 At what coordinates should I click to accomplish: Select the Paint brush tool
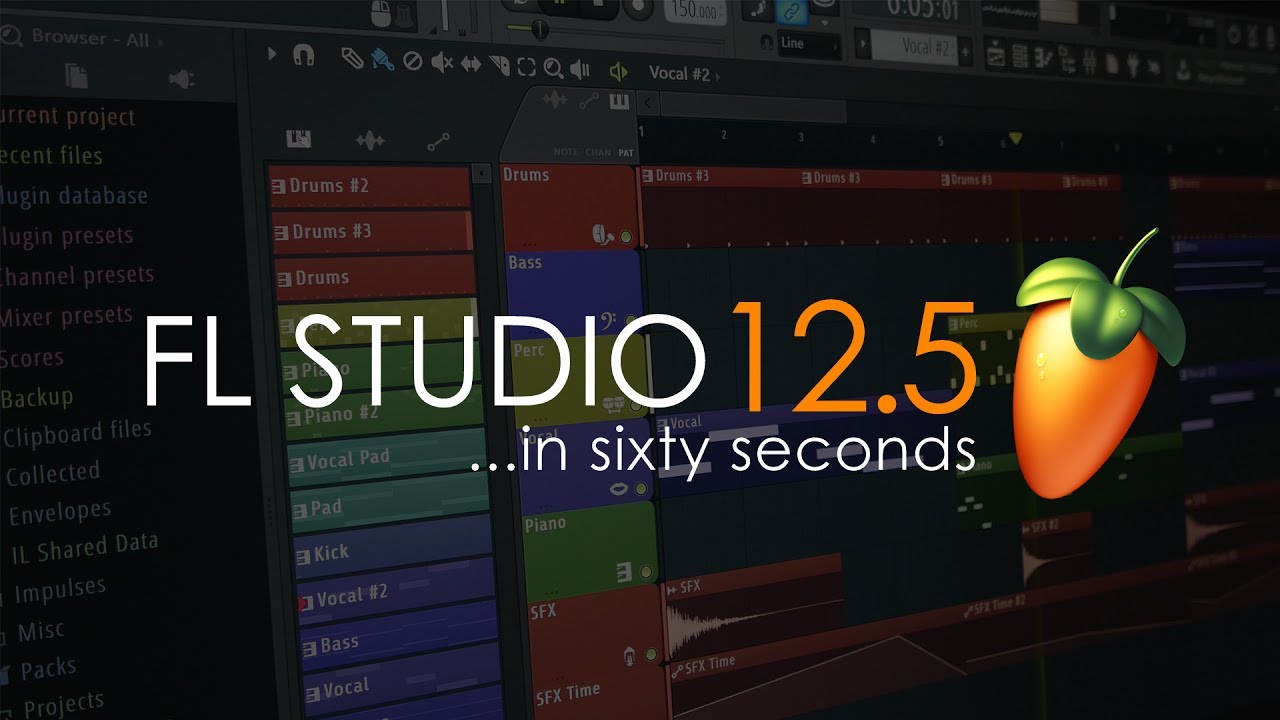coord(381,60)
